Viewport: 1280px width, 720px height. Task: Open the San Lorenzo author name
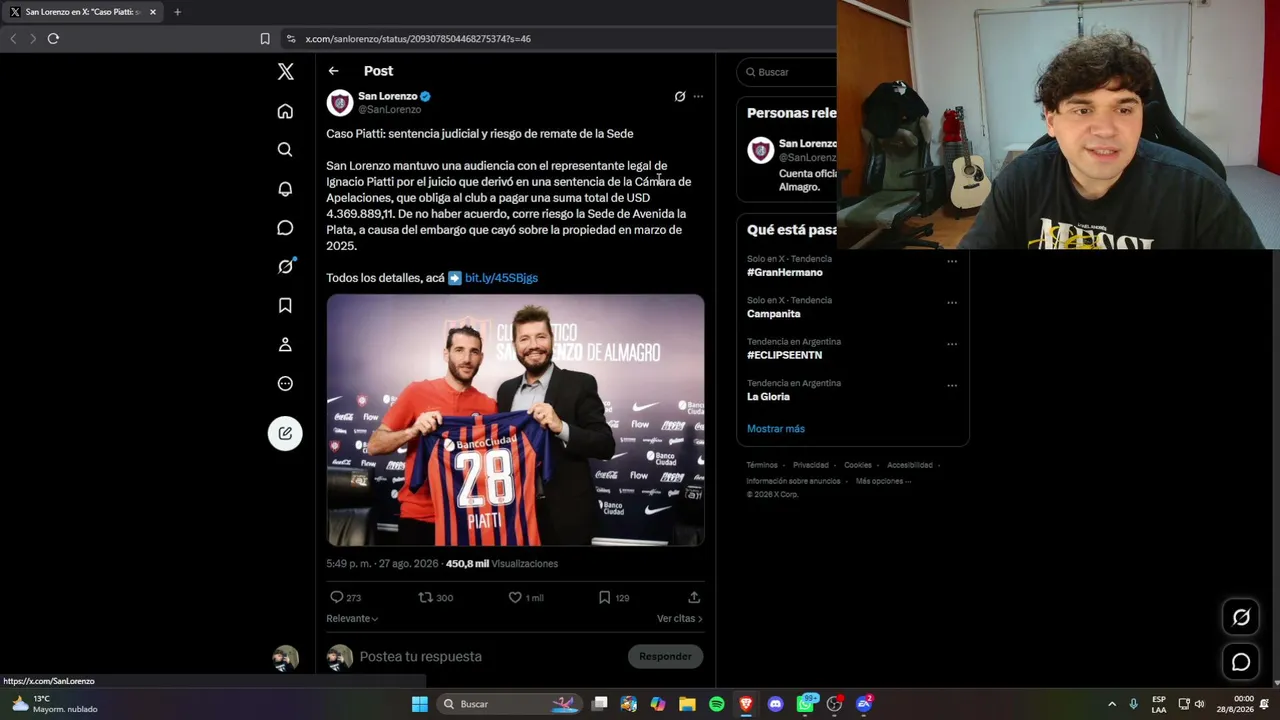coord(388,97)
